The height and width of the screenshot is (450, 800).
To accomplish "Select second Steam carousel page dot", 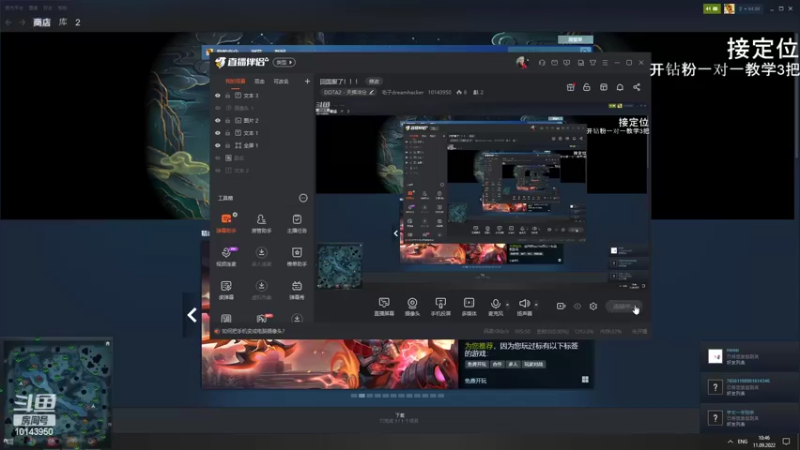I will pyautogui.click(x=362, y=395).
